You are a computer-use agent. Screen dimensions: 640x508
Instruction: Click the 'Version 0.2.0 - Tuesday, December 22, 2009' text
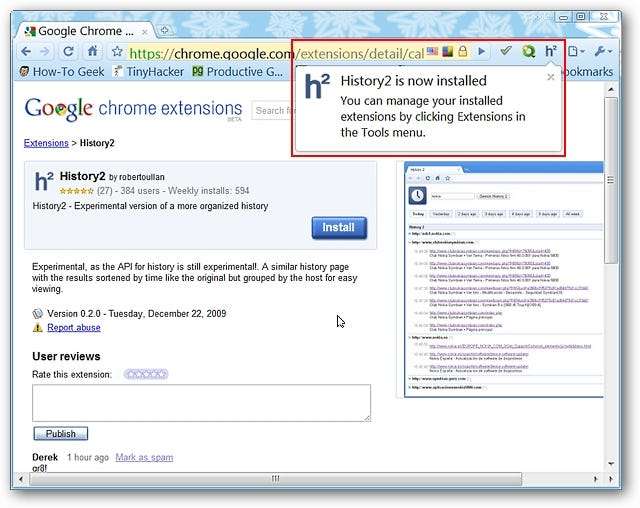137,314
